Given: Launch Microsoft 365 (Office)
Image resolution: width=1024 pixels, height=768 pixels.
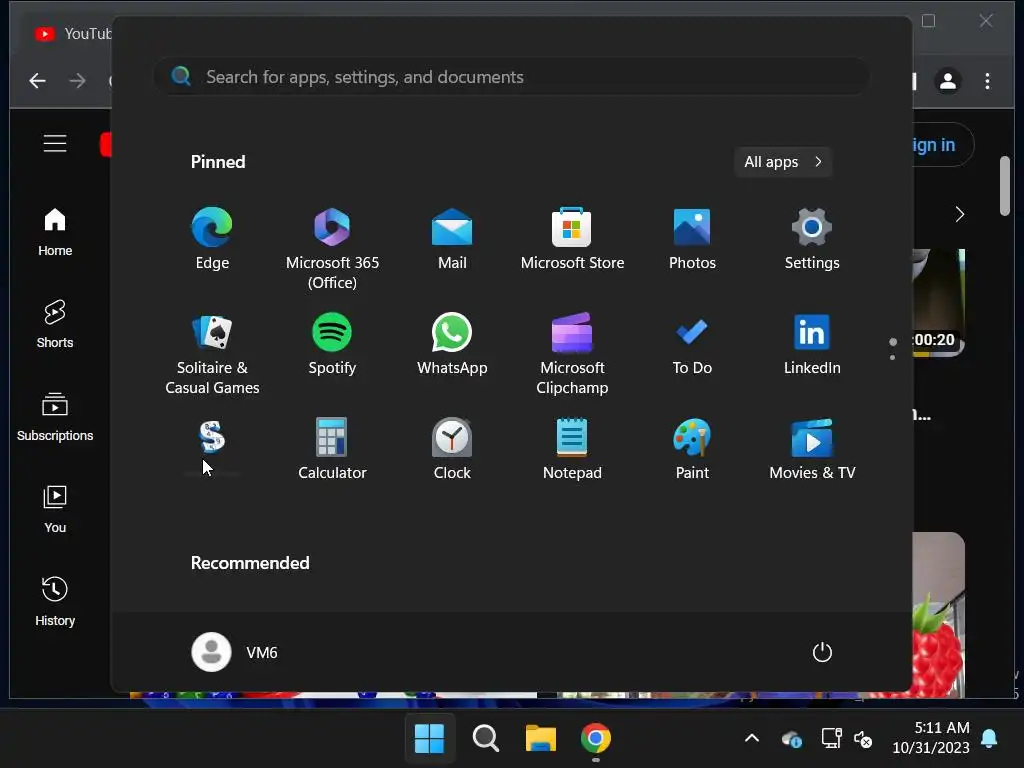Looking at the screenshot, I should coord(332,248).
